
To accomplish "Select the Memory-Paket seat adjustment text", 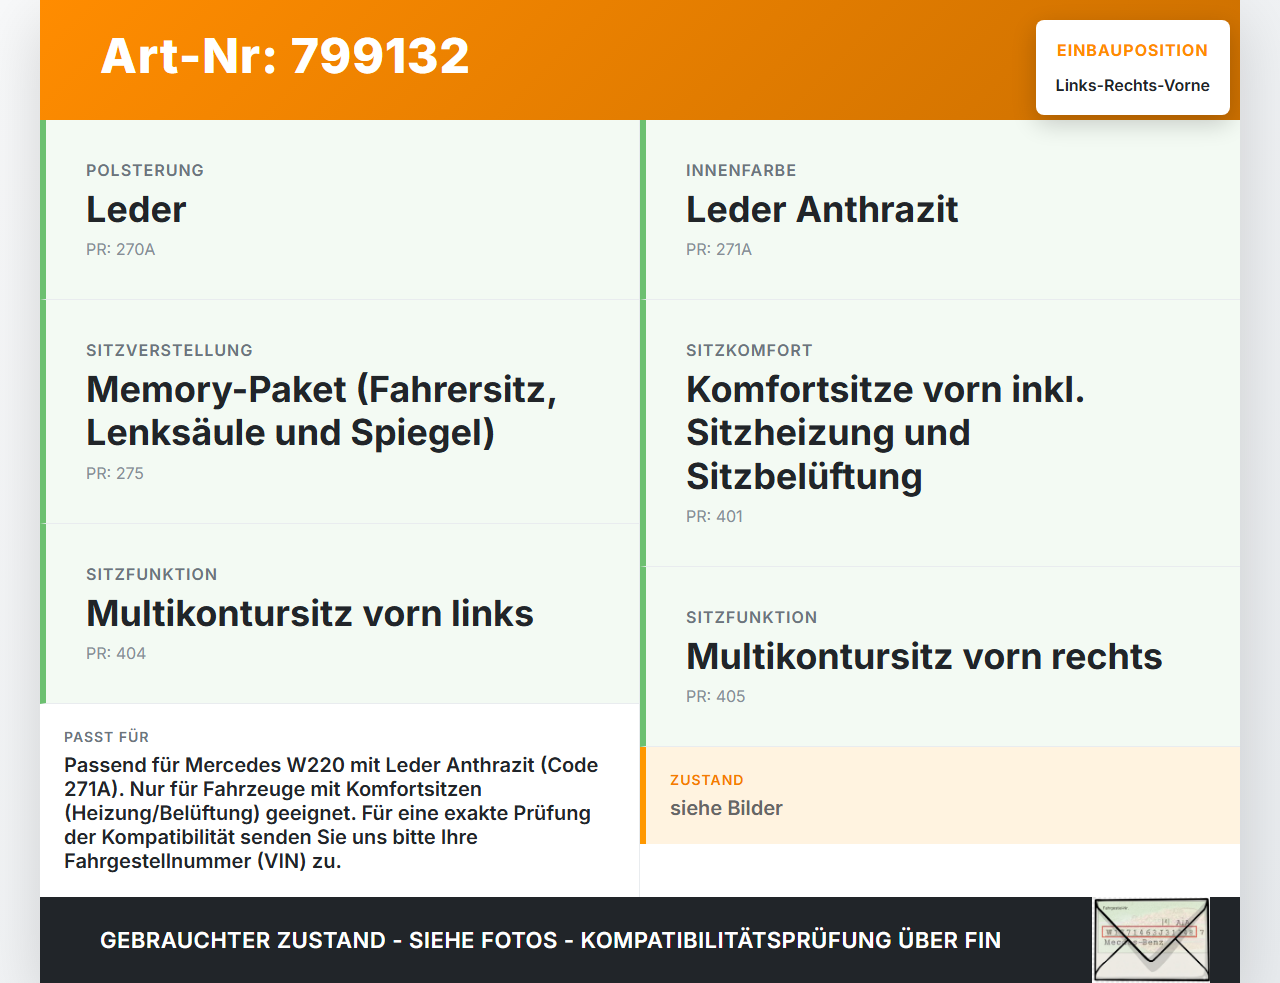I will tap(321, 411).
